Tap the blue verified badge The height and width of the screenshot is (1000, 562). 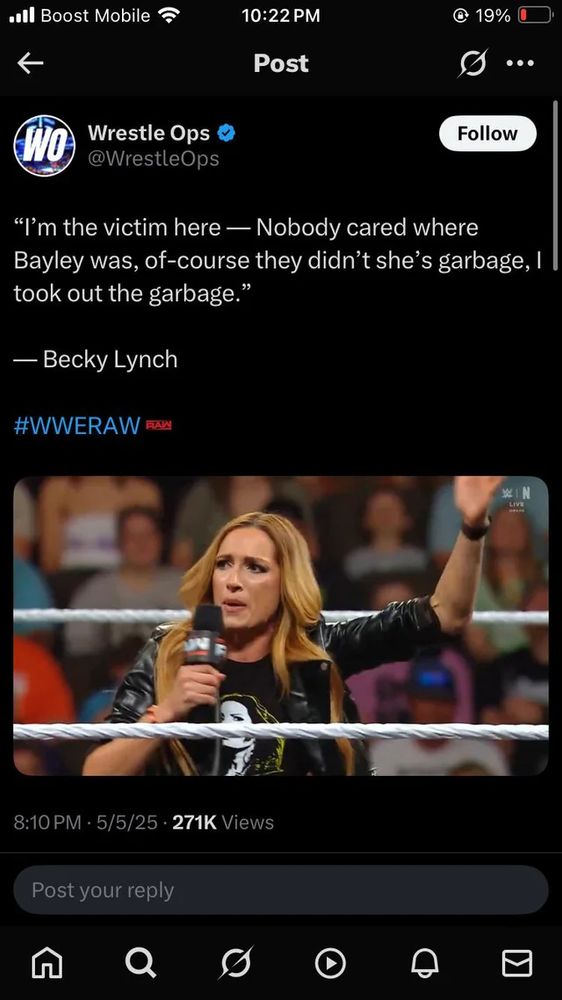point(226,133)
